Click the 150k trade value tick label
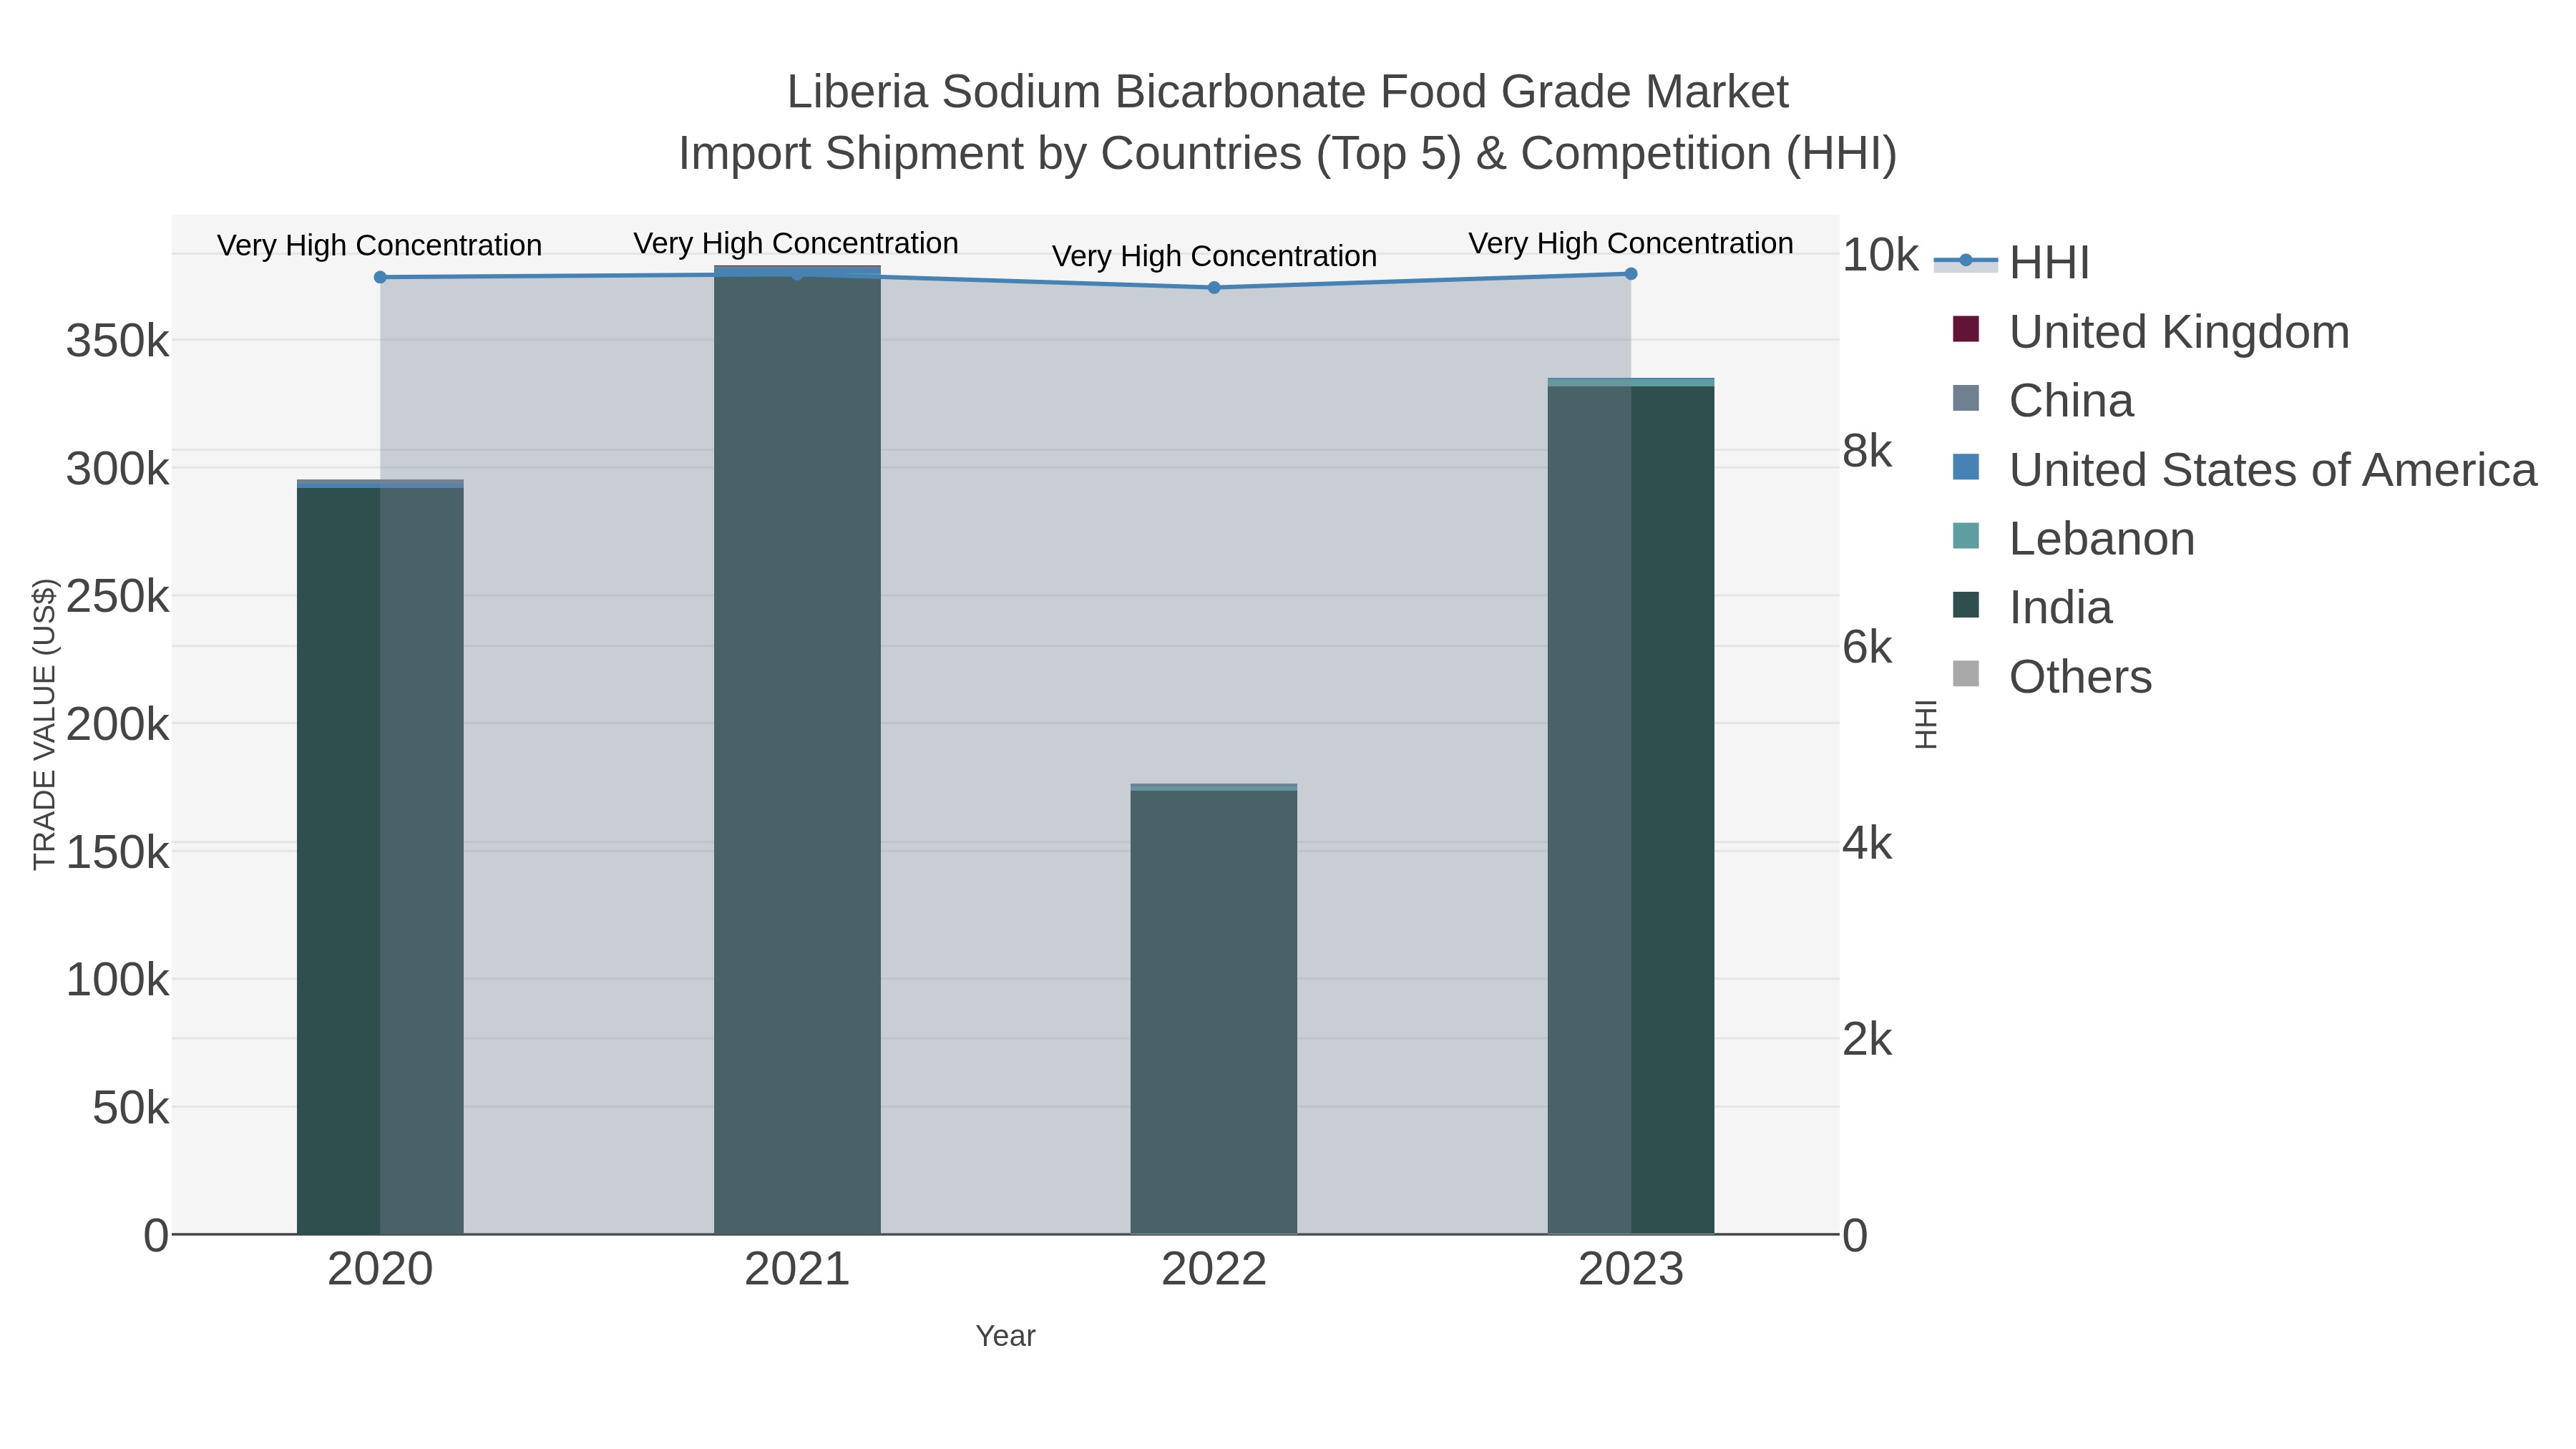 click(x=117, y=852)
